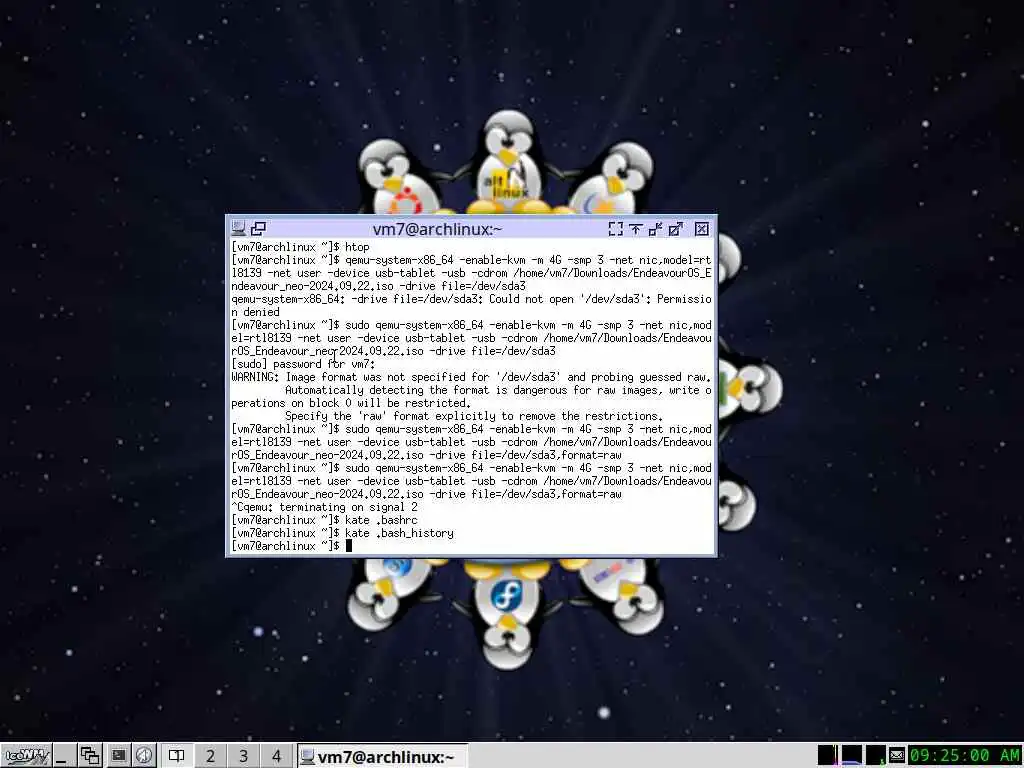
Task: Switch to workspace 4
Action: (276, 756)
